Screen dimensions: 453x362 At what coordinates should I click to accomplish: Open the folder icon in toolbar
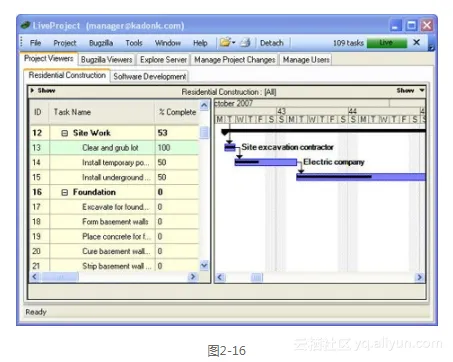225,43
